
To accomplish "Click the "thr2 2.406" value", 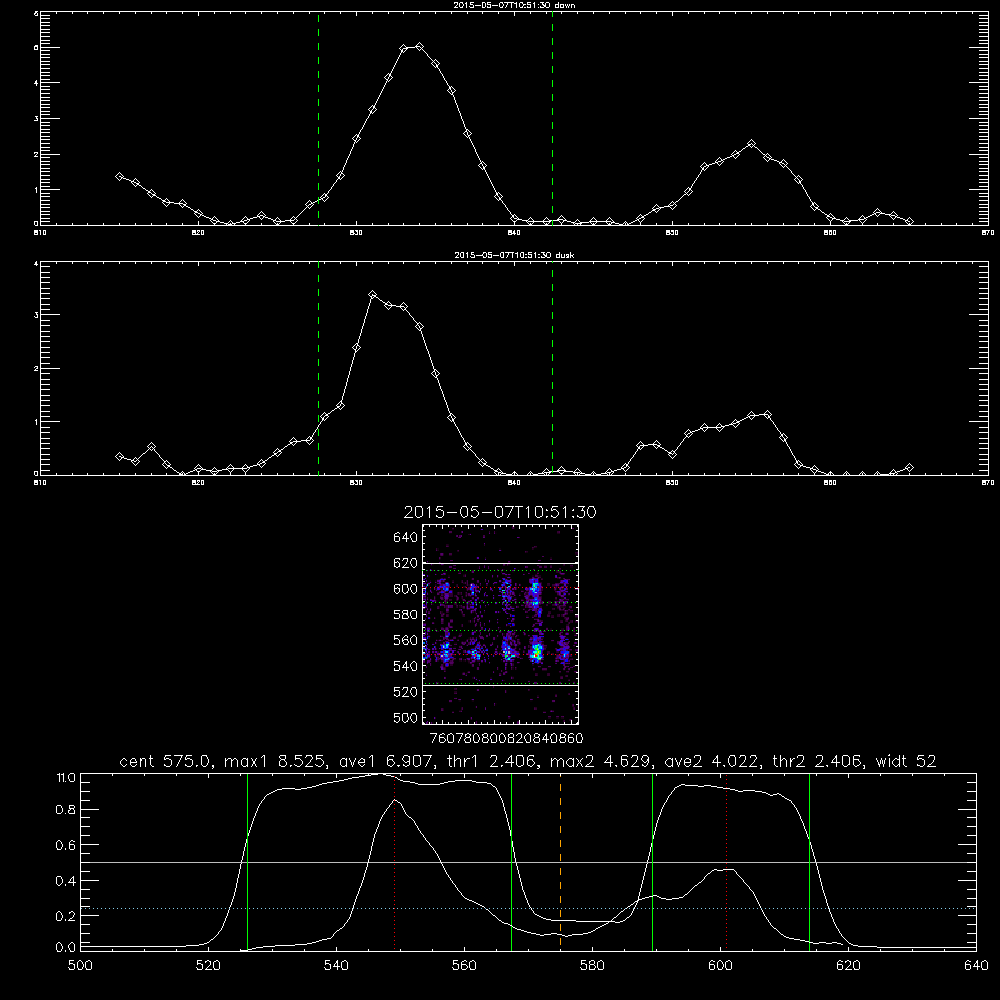I will point(821,761).
